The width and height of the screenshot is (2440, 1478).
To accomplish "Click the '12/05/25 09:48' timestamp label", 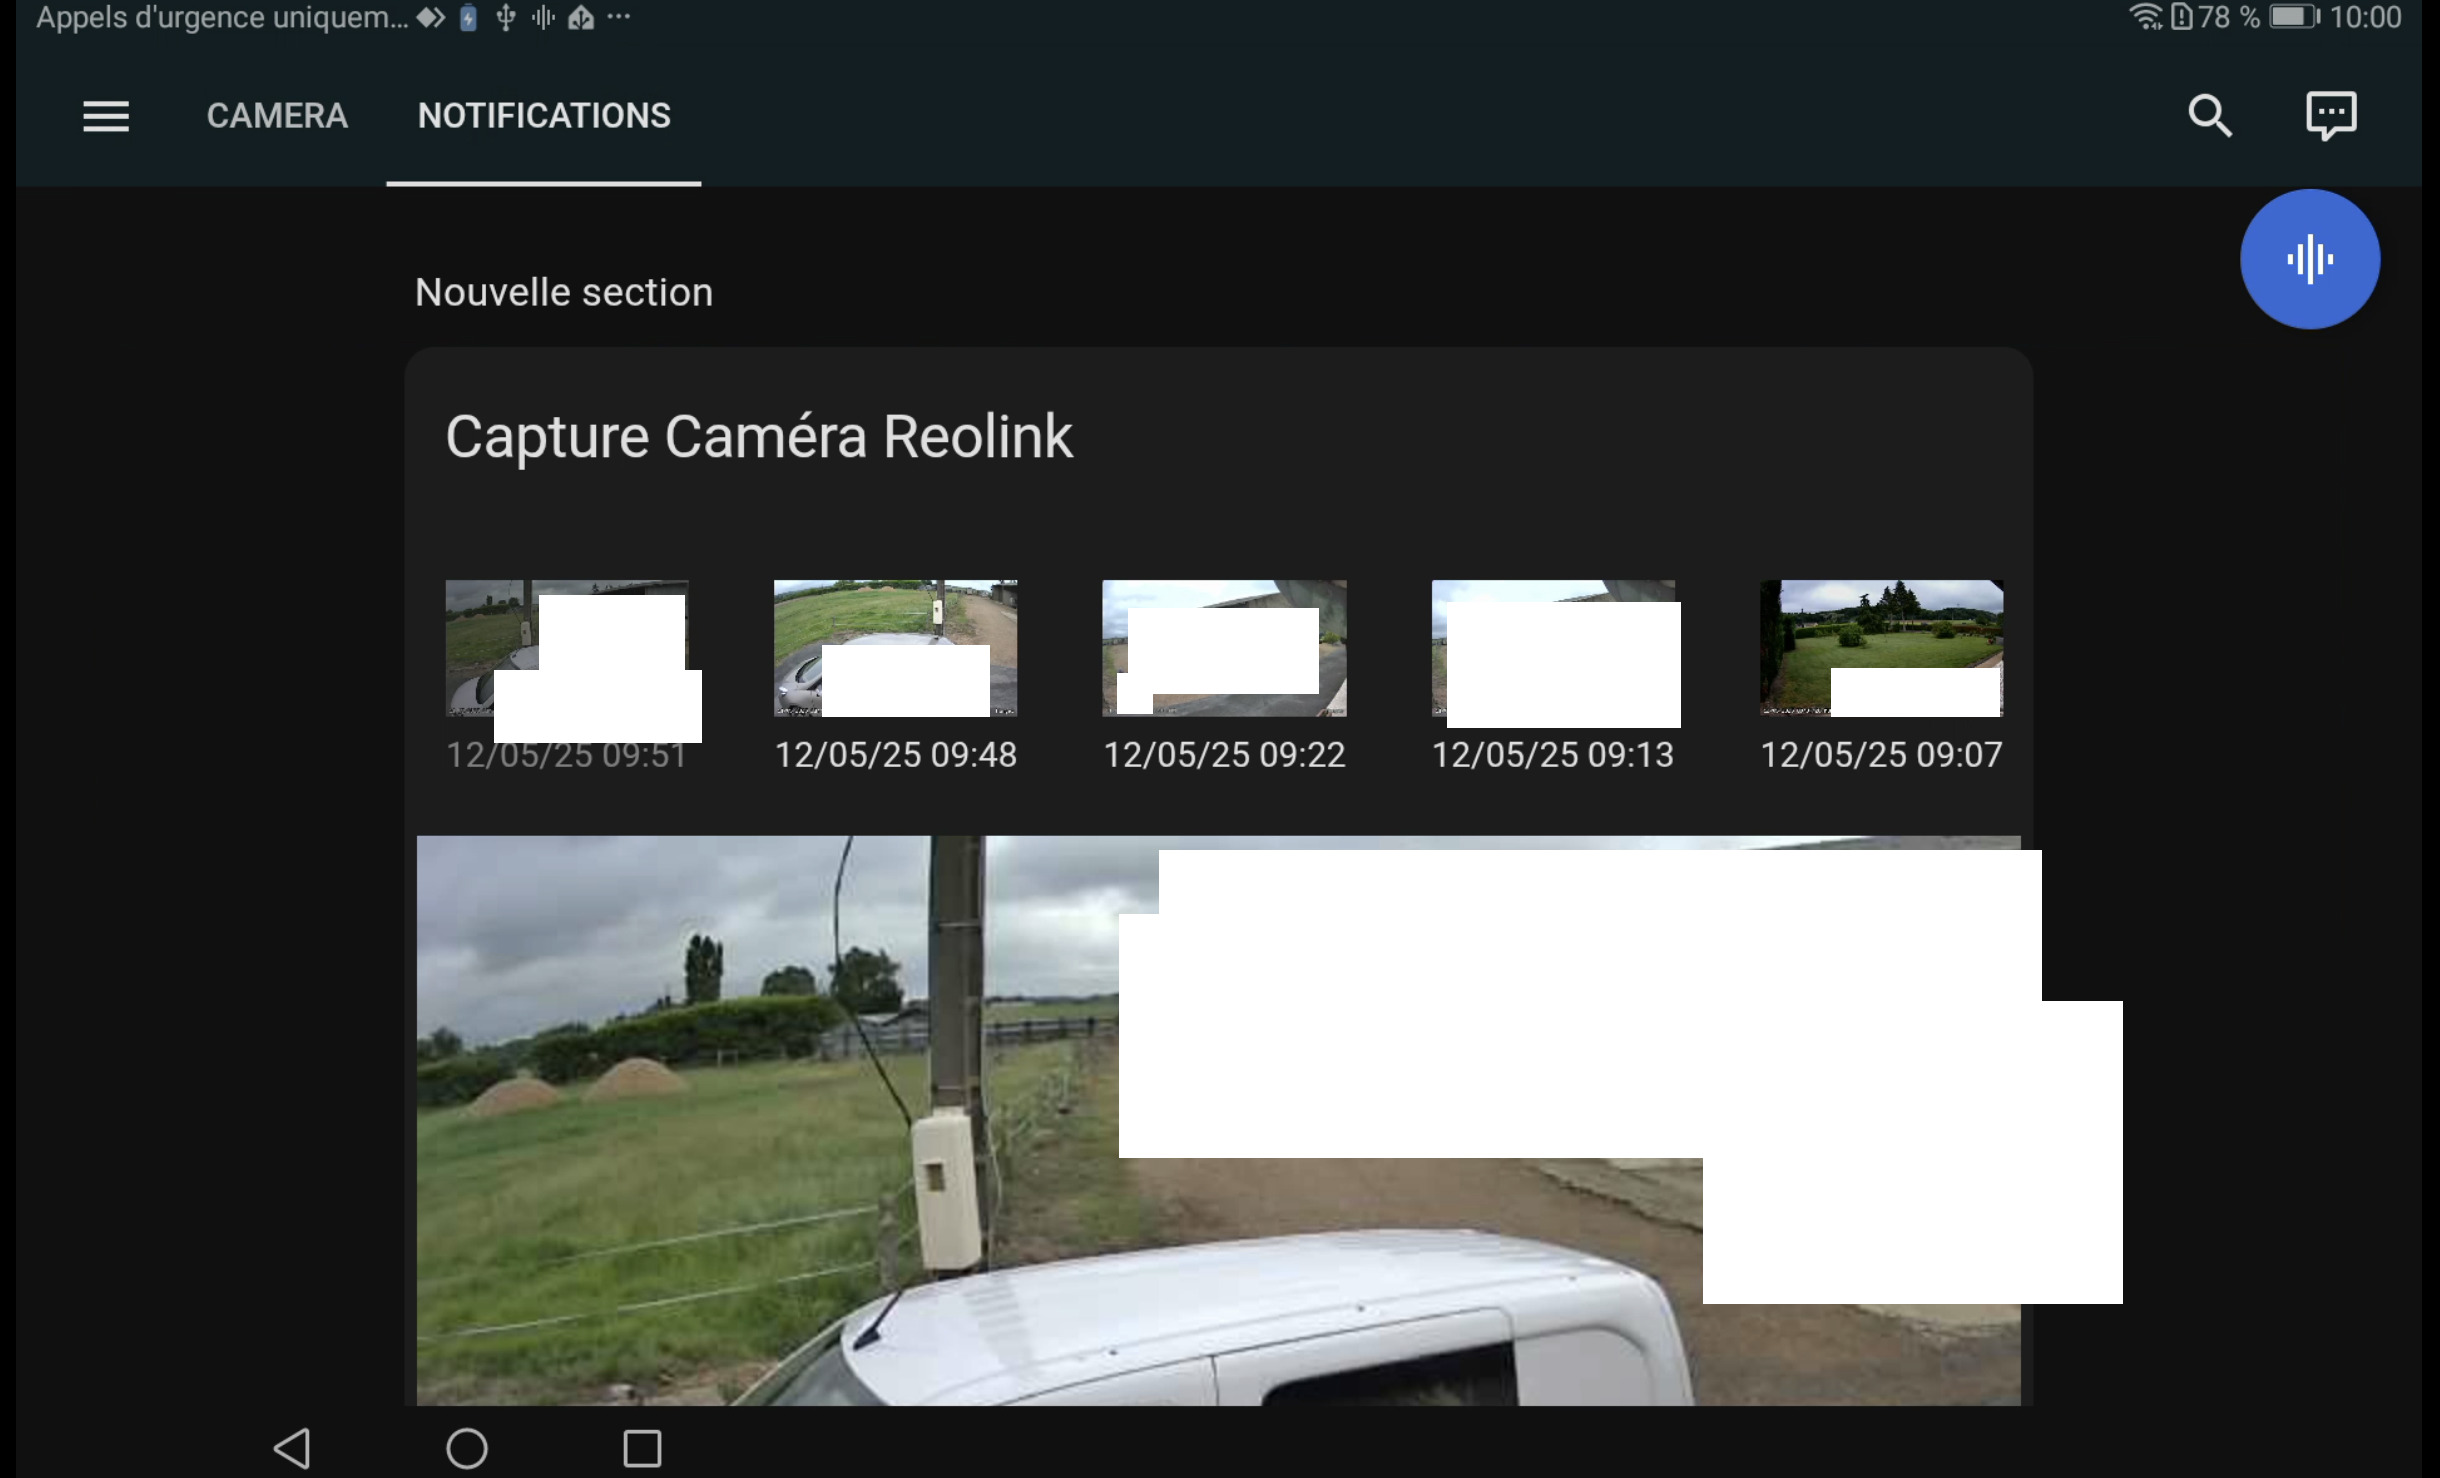I will [896, 755].
